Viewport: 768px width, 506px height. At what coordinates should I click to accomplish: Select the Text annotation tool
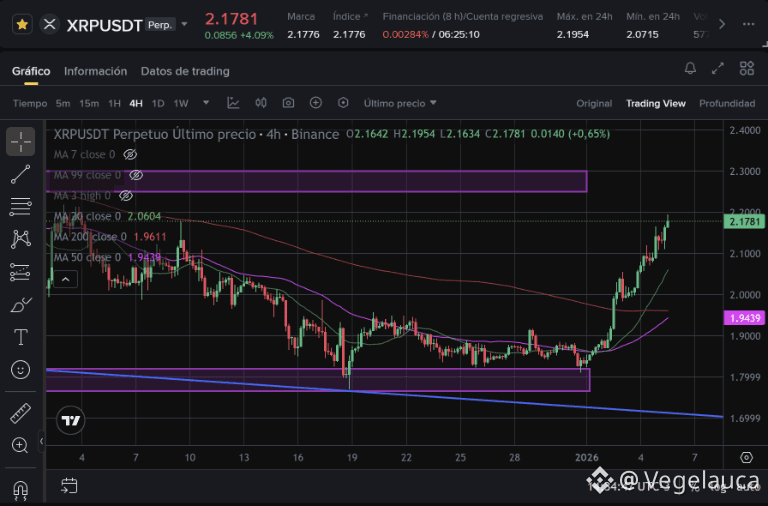pyautogui.click(x=21, y=337)
